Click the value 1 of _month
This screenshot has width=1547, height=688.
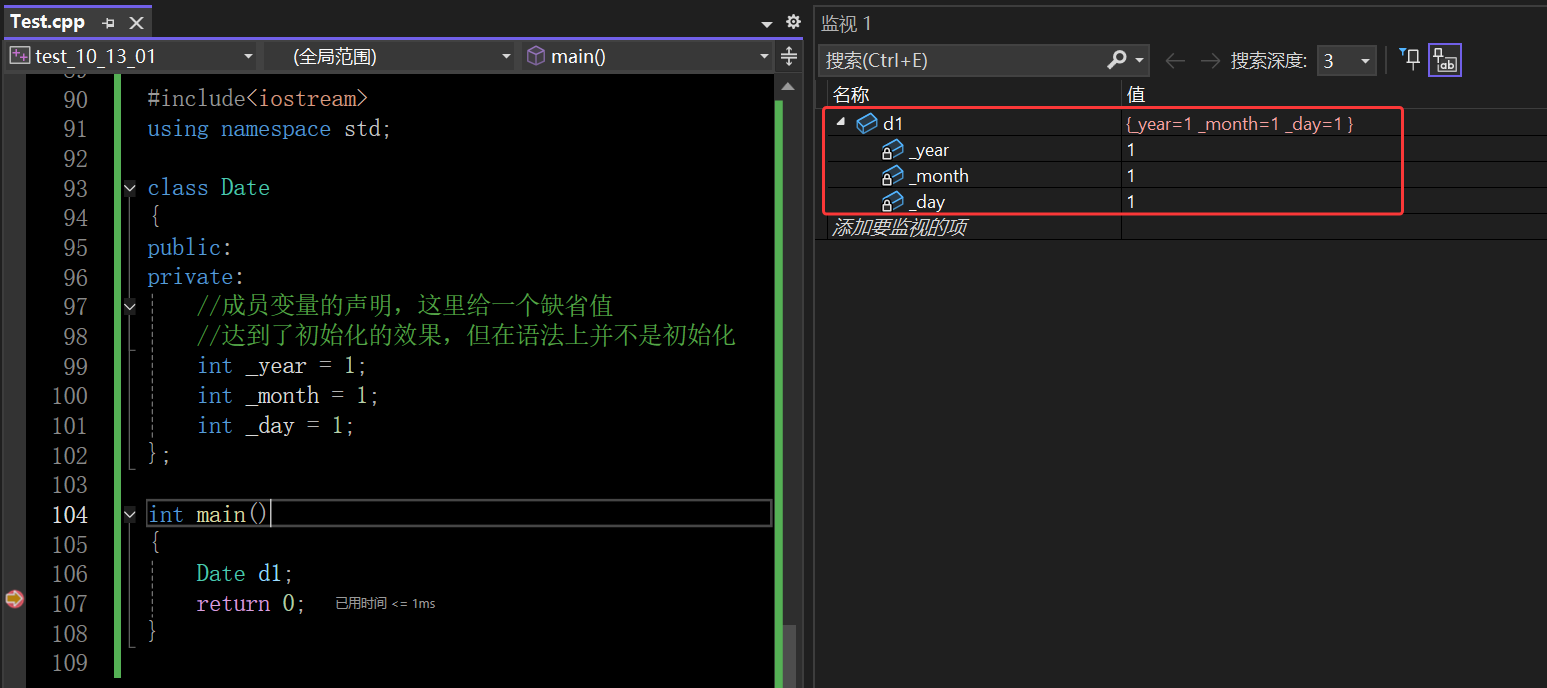click(x=1131, y=176)
